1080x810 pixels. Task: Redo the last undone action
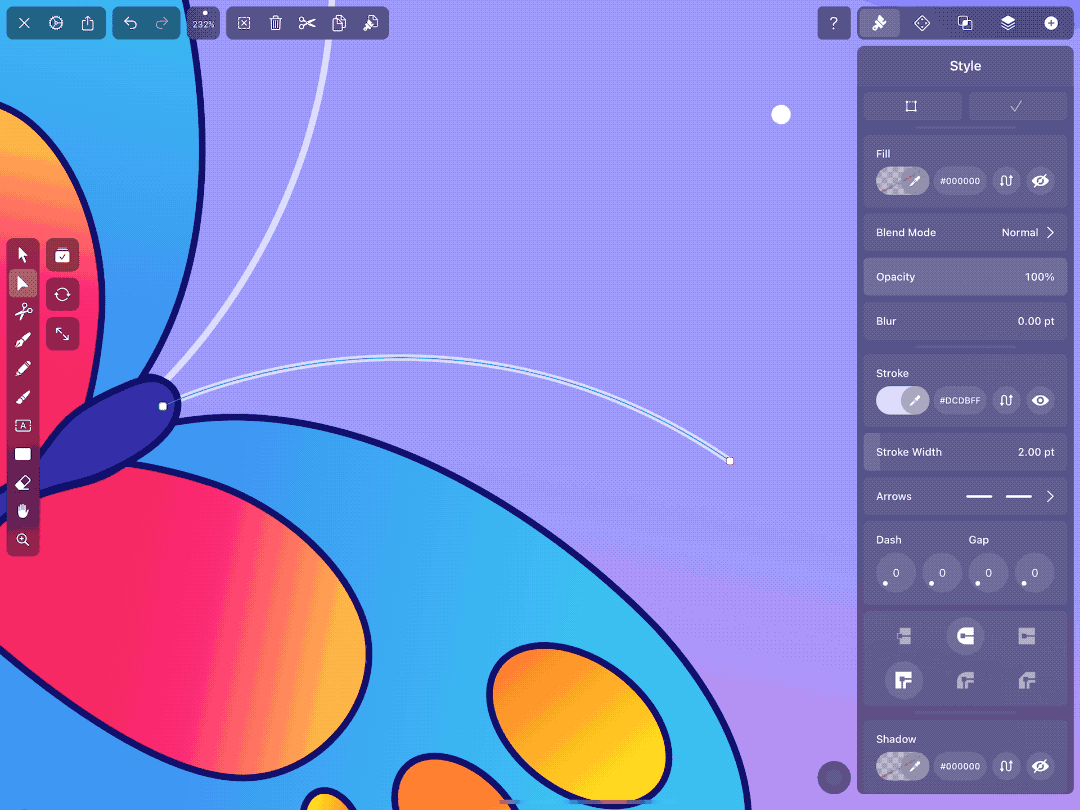click(162, 23)
